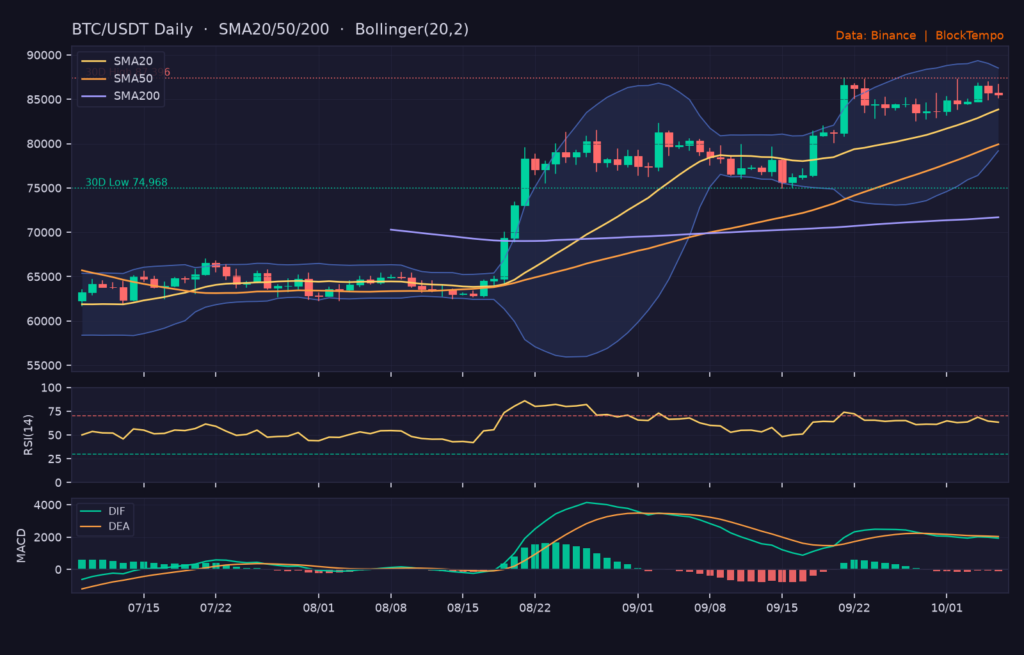
Task: Select the SMA50 legend entry
Action: click(117, 78)
